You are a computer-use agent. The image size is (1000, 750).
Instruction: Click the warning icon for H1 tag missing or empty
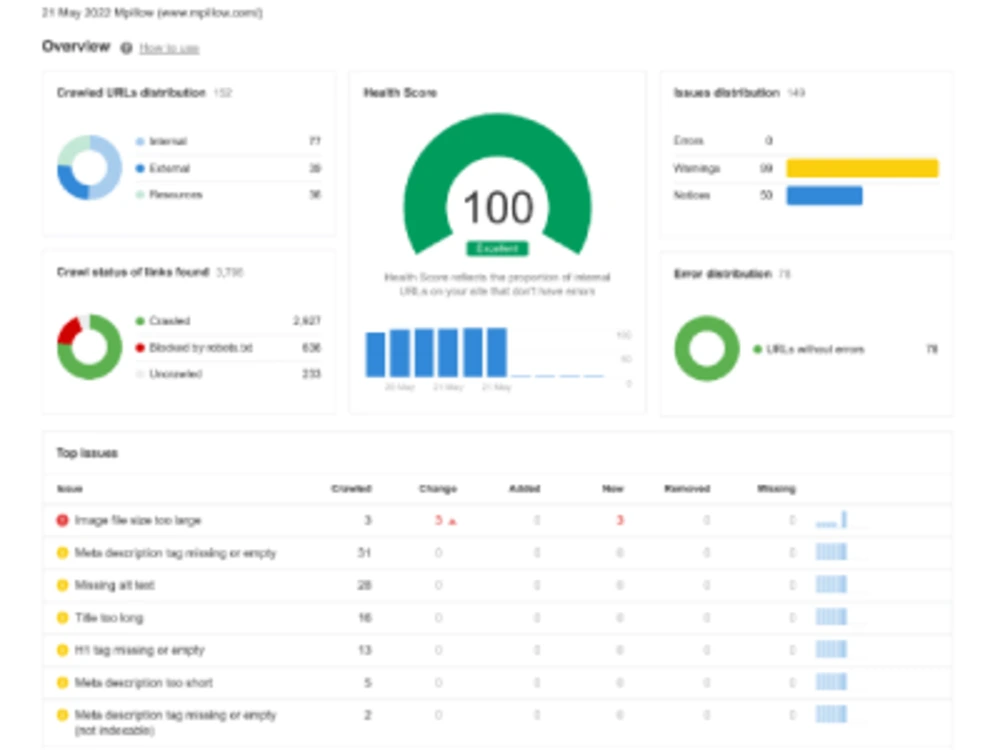(x=62, y=650)
